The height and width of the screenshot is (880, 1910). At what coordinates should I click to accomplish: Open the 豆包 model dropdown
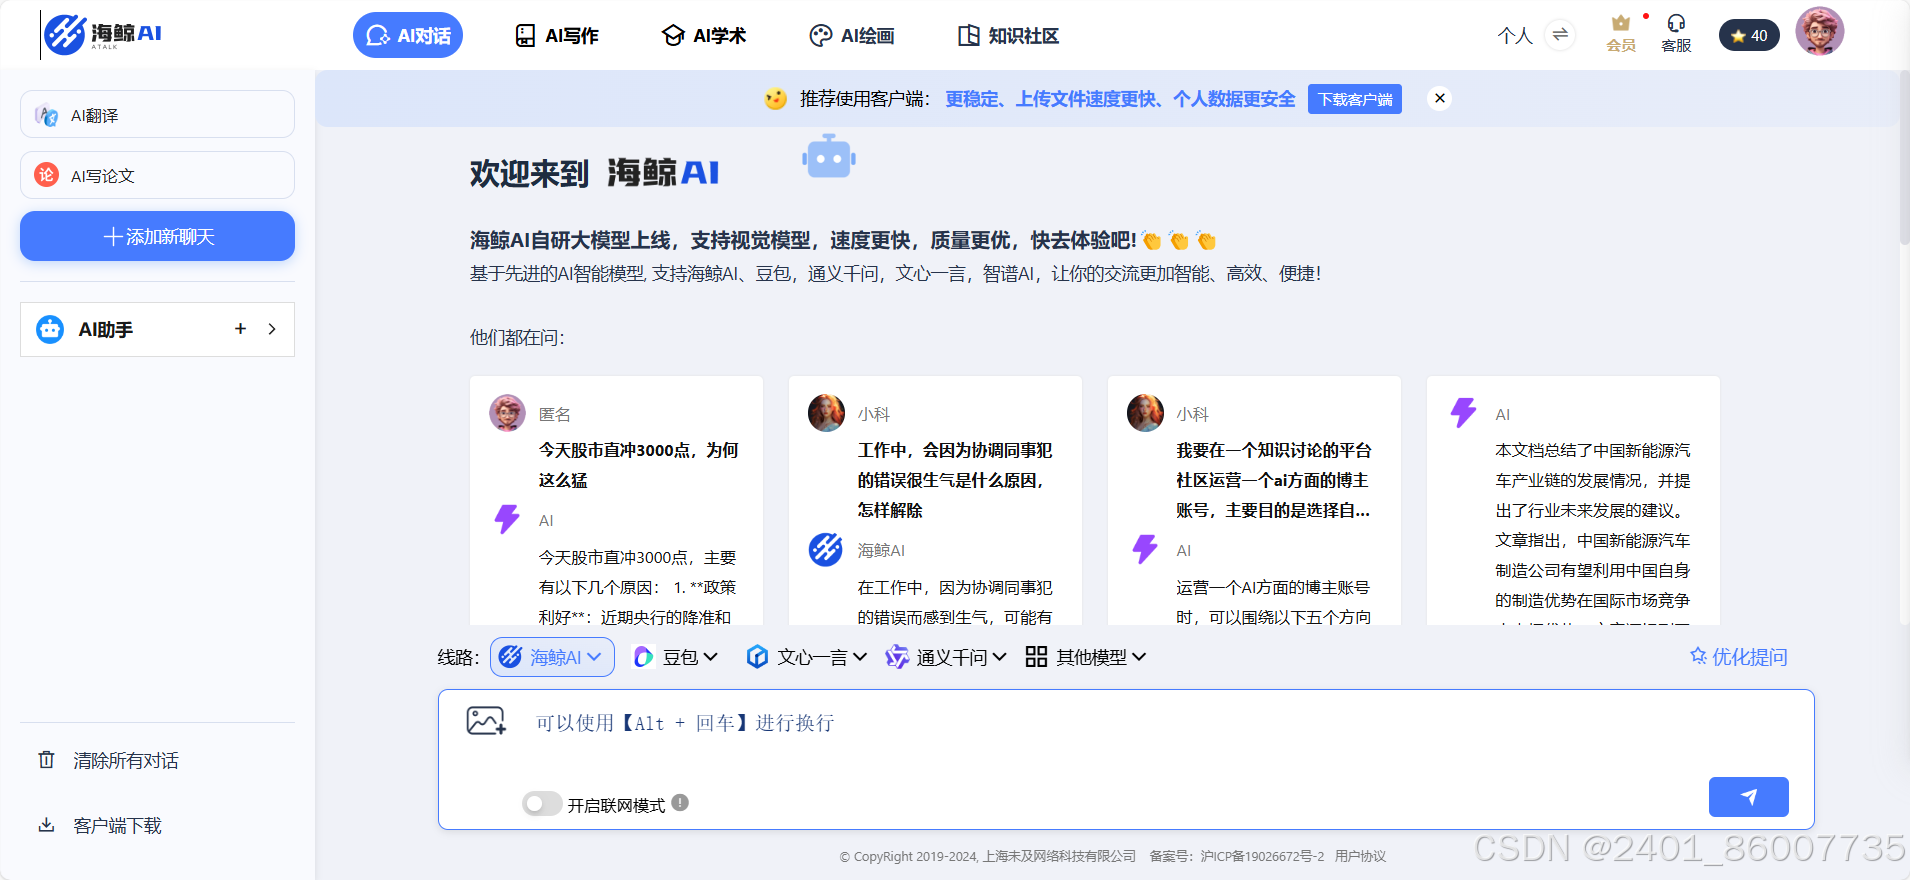point(676,657)
